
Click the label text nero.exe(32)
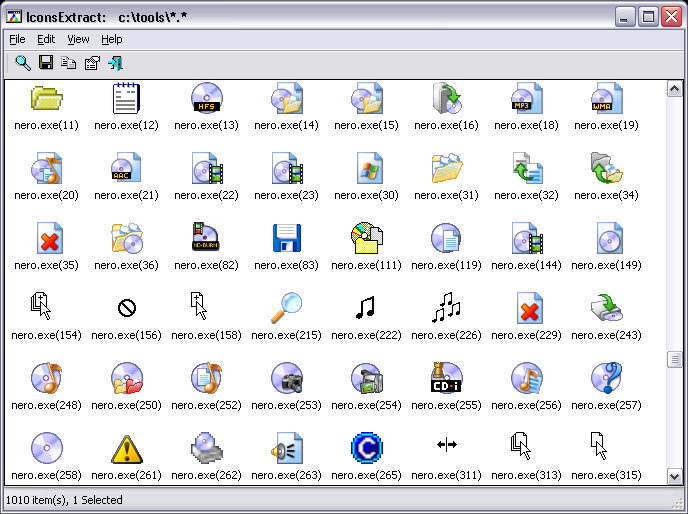click(x=527, y=195)
